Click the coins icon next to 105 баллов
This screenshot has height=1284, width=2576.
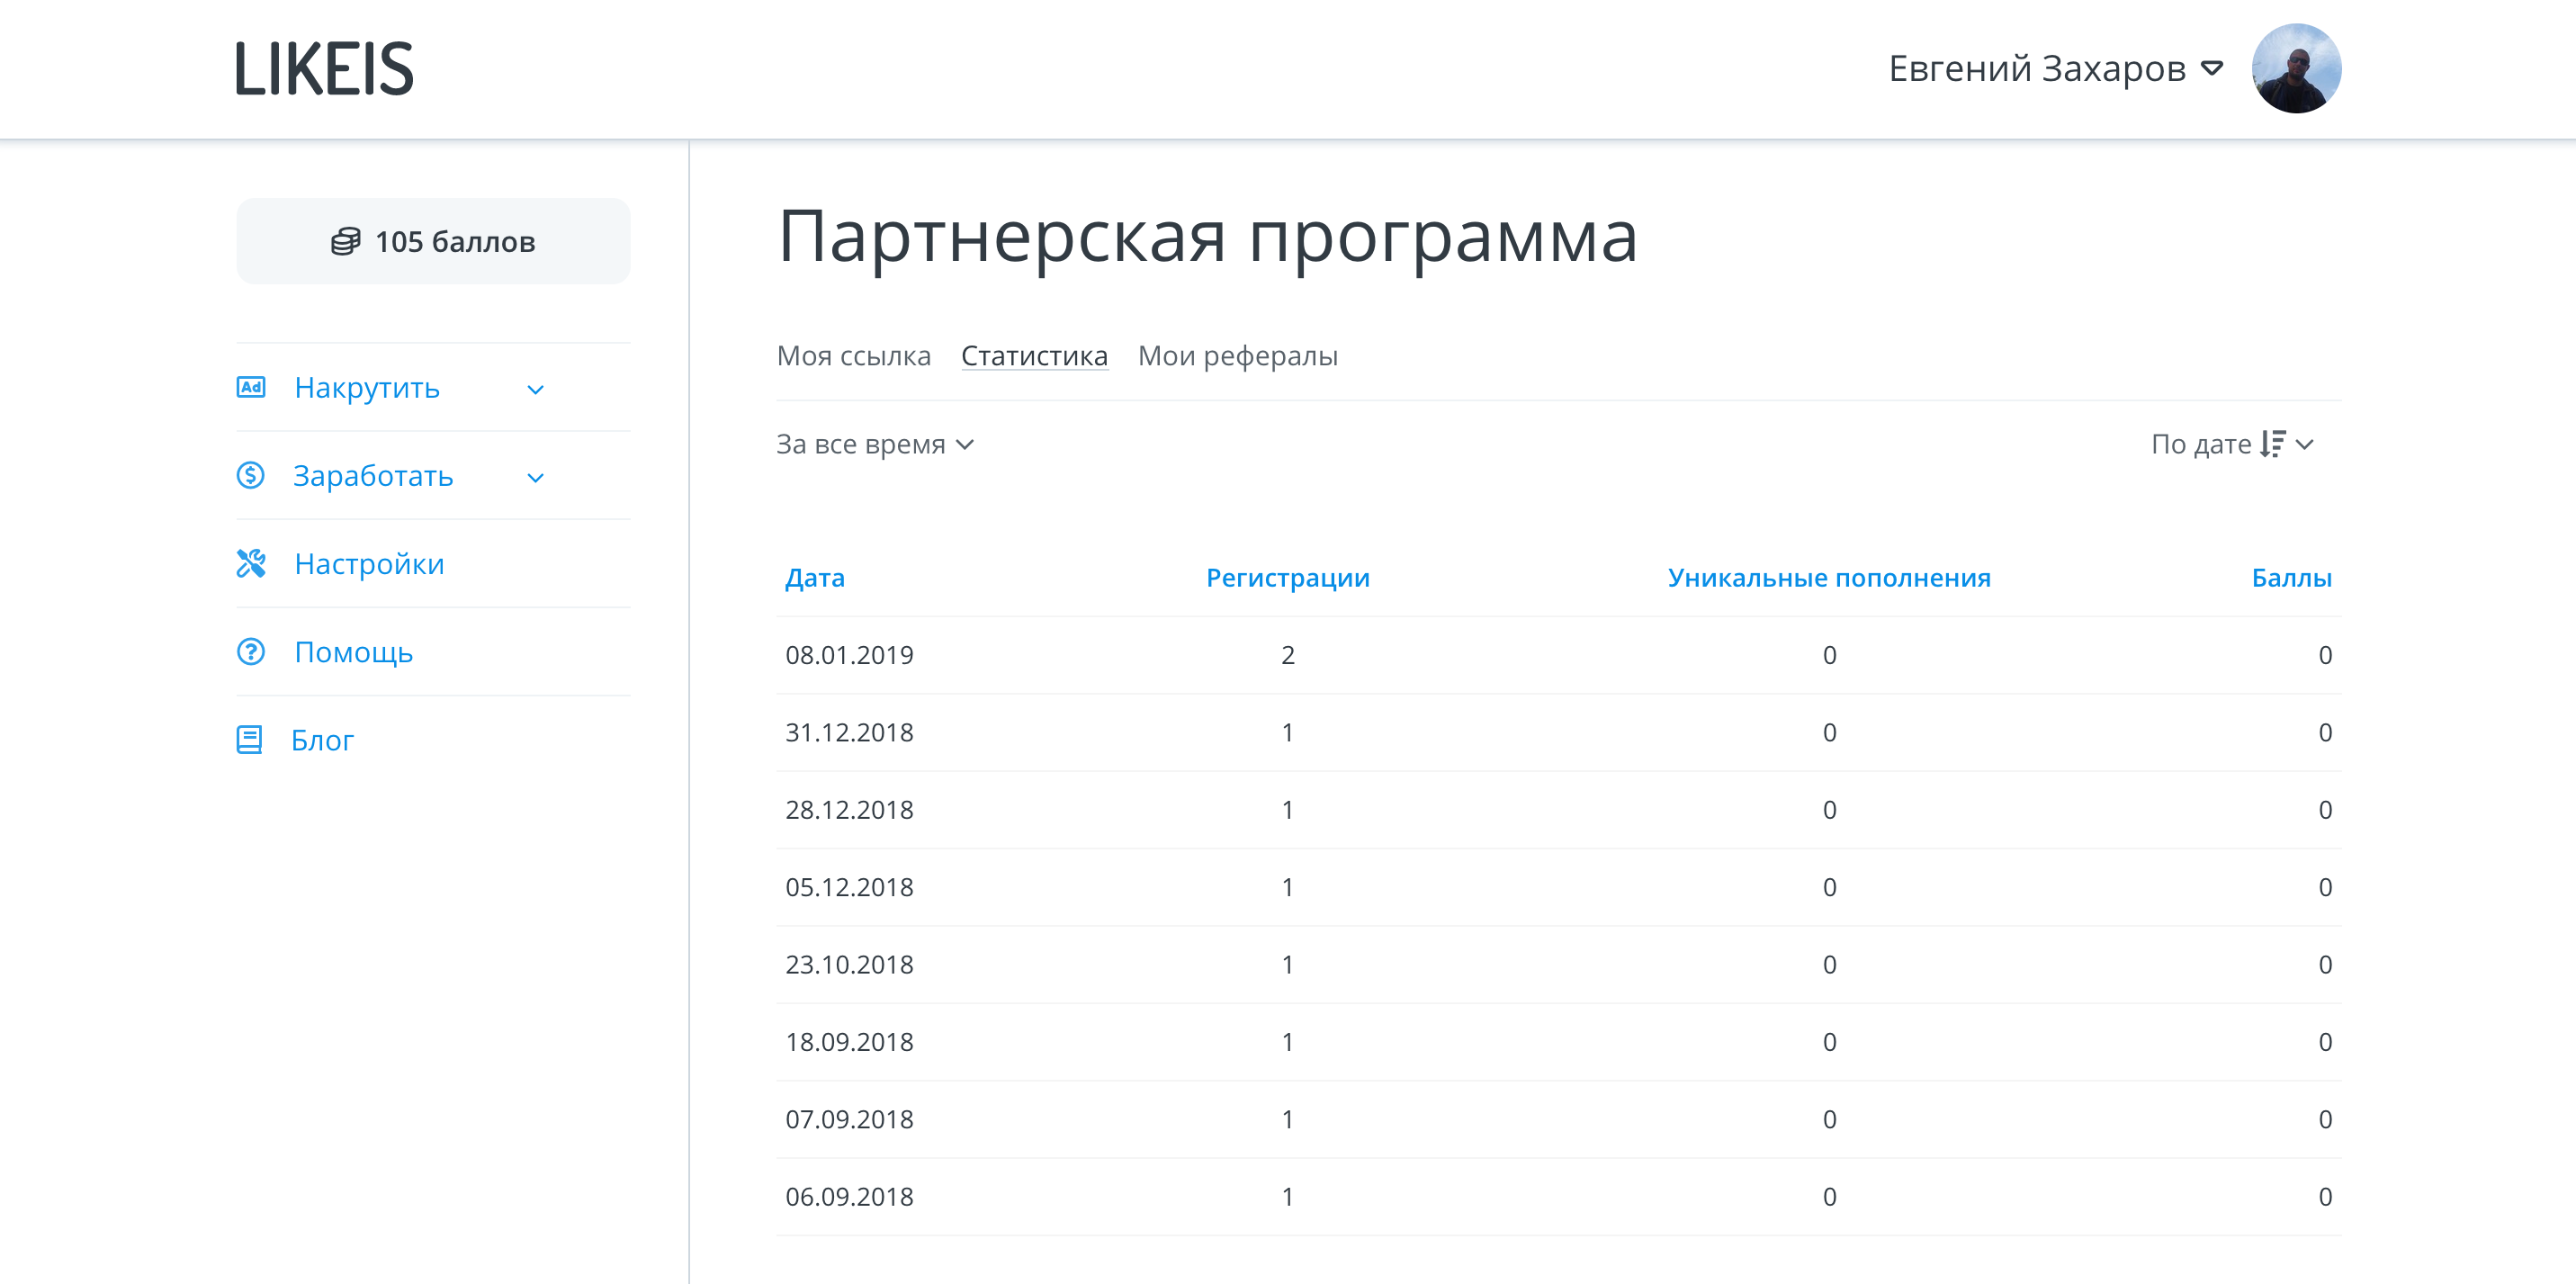[x=345, y=241]
